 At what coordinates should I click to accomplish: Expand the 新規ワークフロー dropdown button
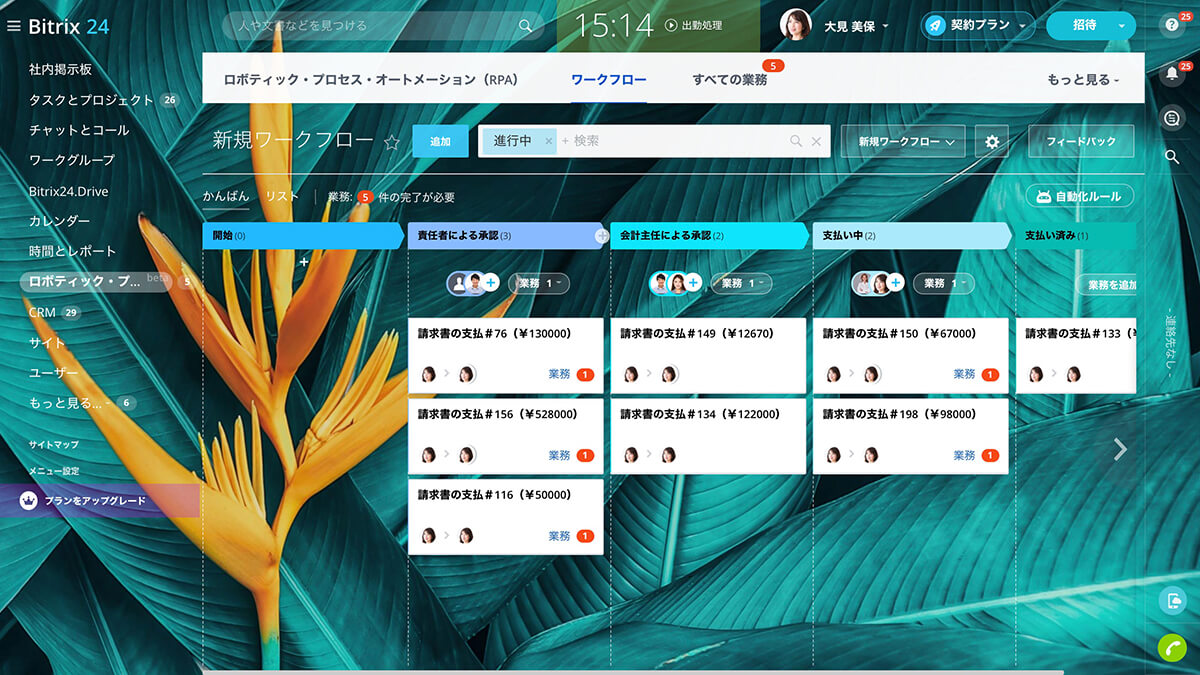click(x=905, y=142)
